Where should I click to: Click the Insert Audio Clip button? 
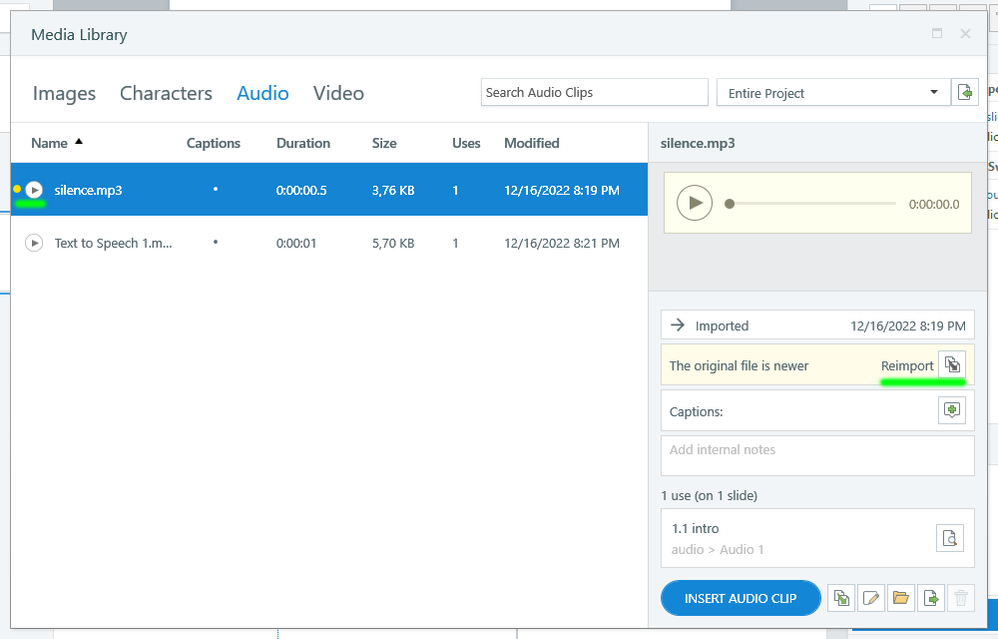pyautogui.click(x=740, y=598)
